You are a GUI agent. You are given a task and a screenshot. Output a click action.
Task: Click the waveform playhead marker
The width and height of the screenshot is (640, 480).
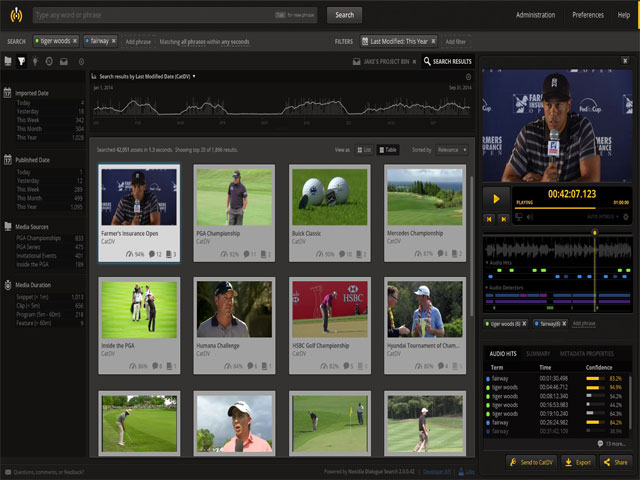pyautogui.click(x=595, y=233)
